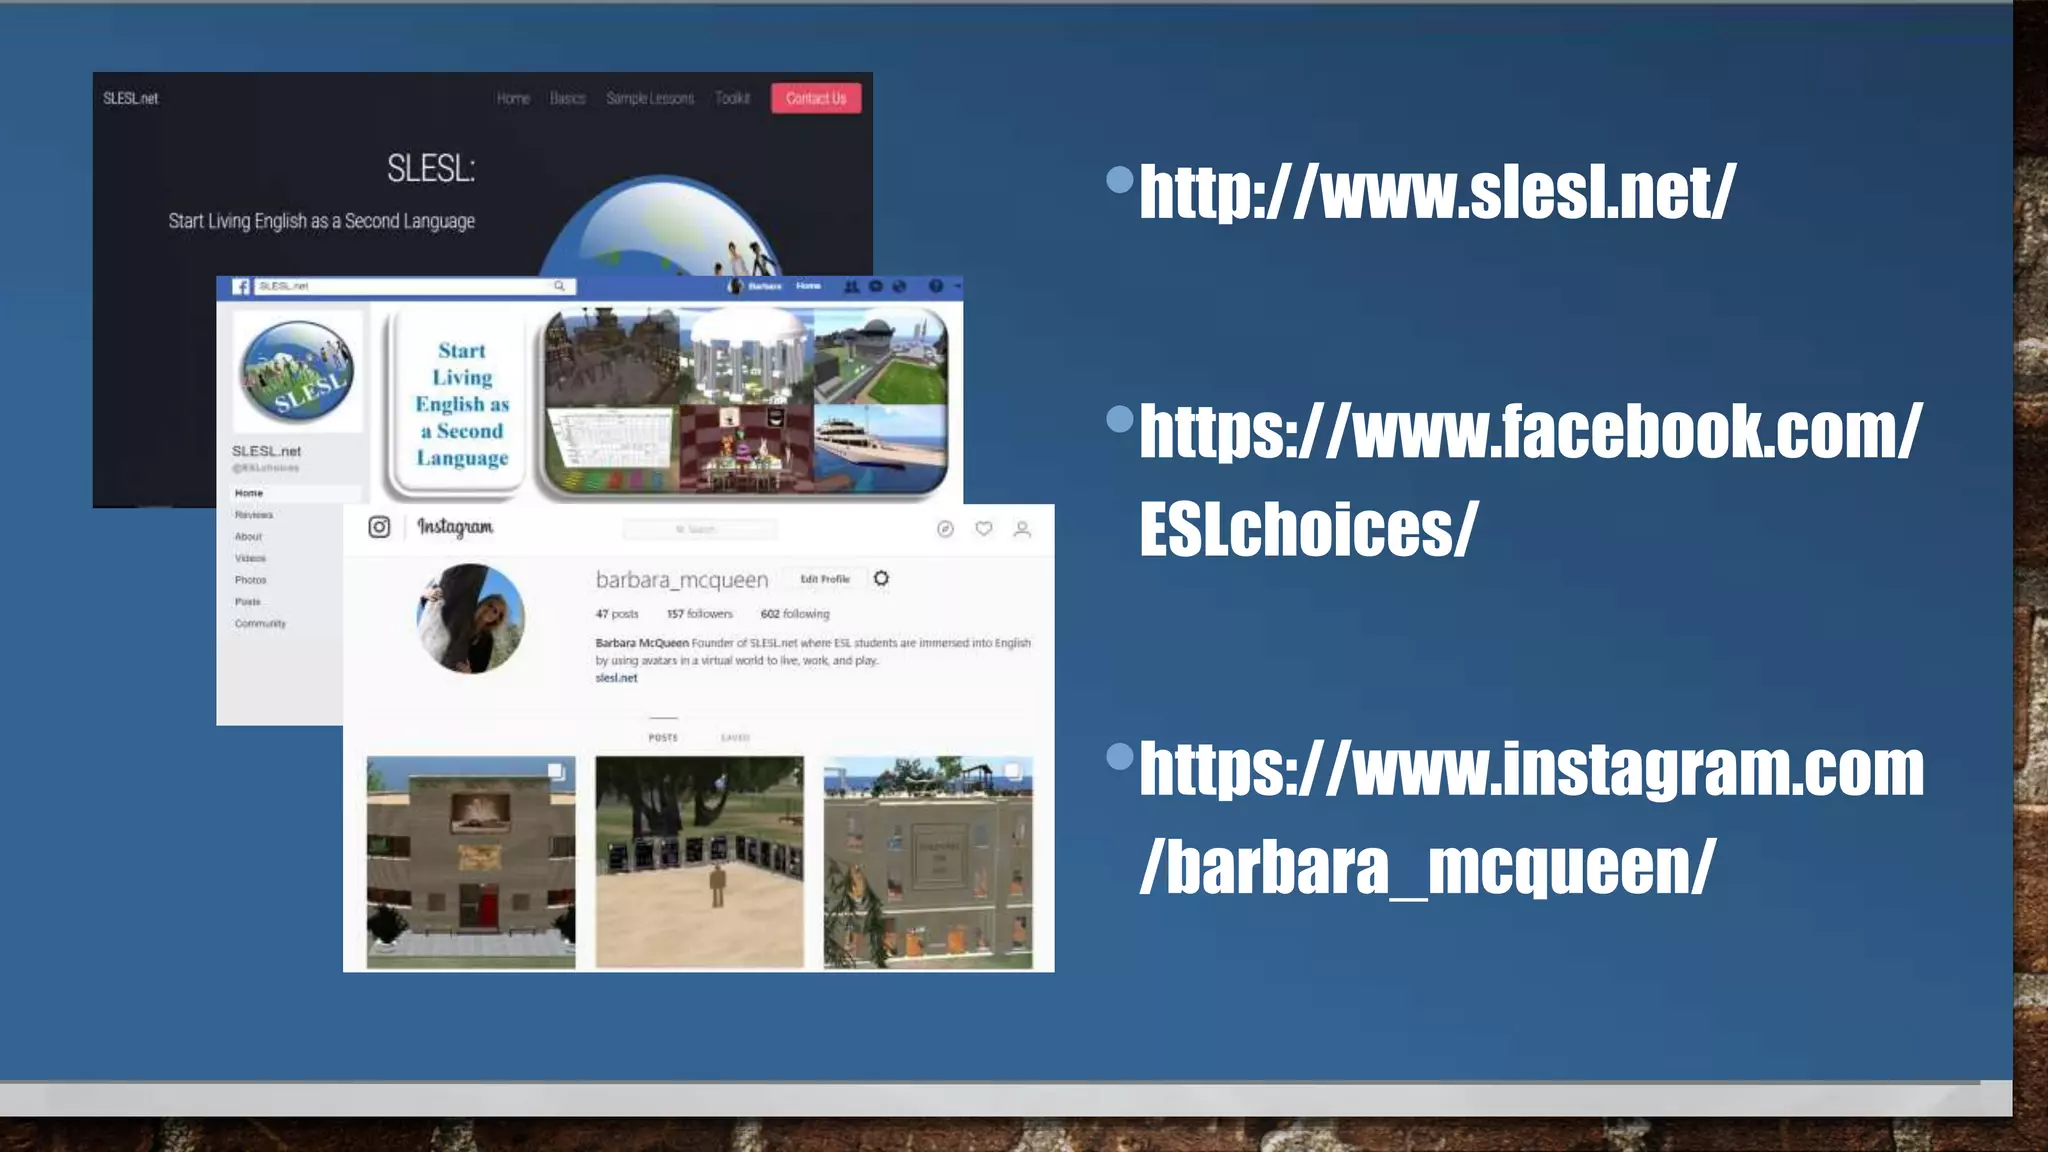Switch to Instagram SAVED tab
This screenshot has height=1152, width=2048.
pyautogui.click(x=735, y=738)
